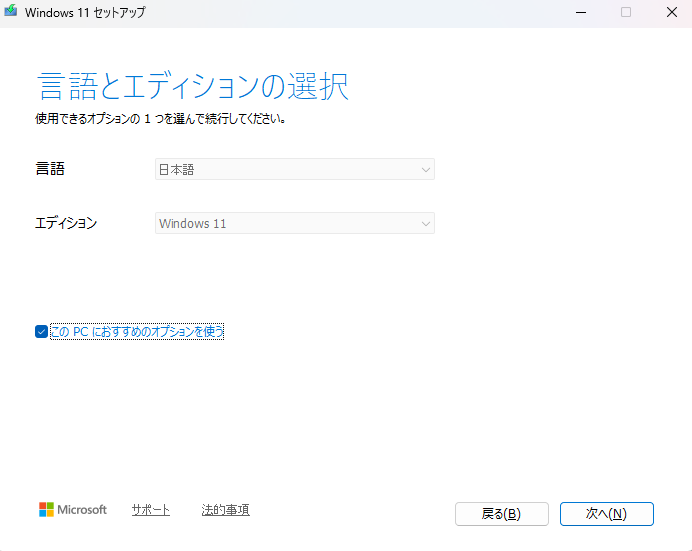
Task: Click the Microsoft wordmark text
Action: [x=82, y=510]
